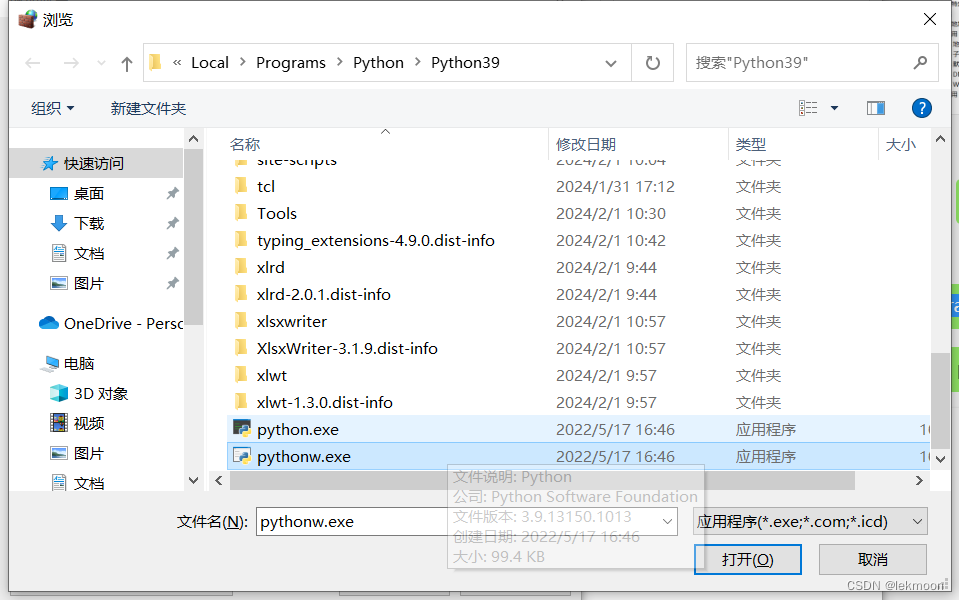This screenshot has width=959, height=600.
Task: Expand the address bar history dropdown
Action: (x=610, y=63)
